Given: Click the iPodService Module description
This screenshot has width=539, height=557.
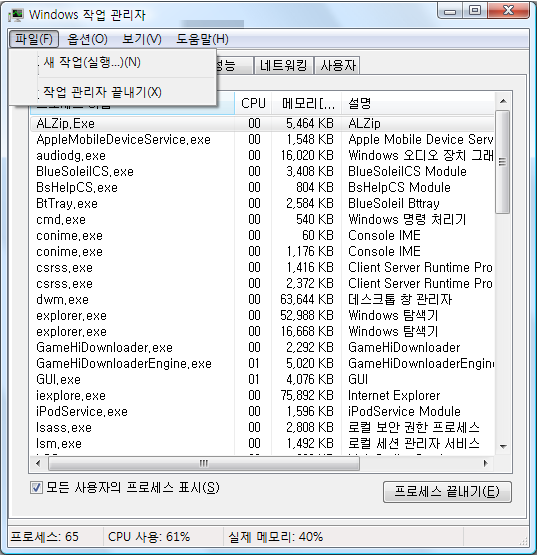Looking at the screenshot, I should pos(404,411).
